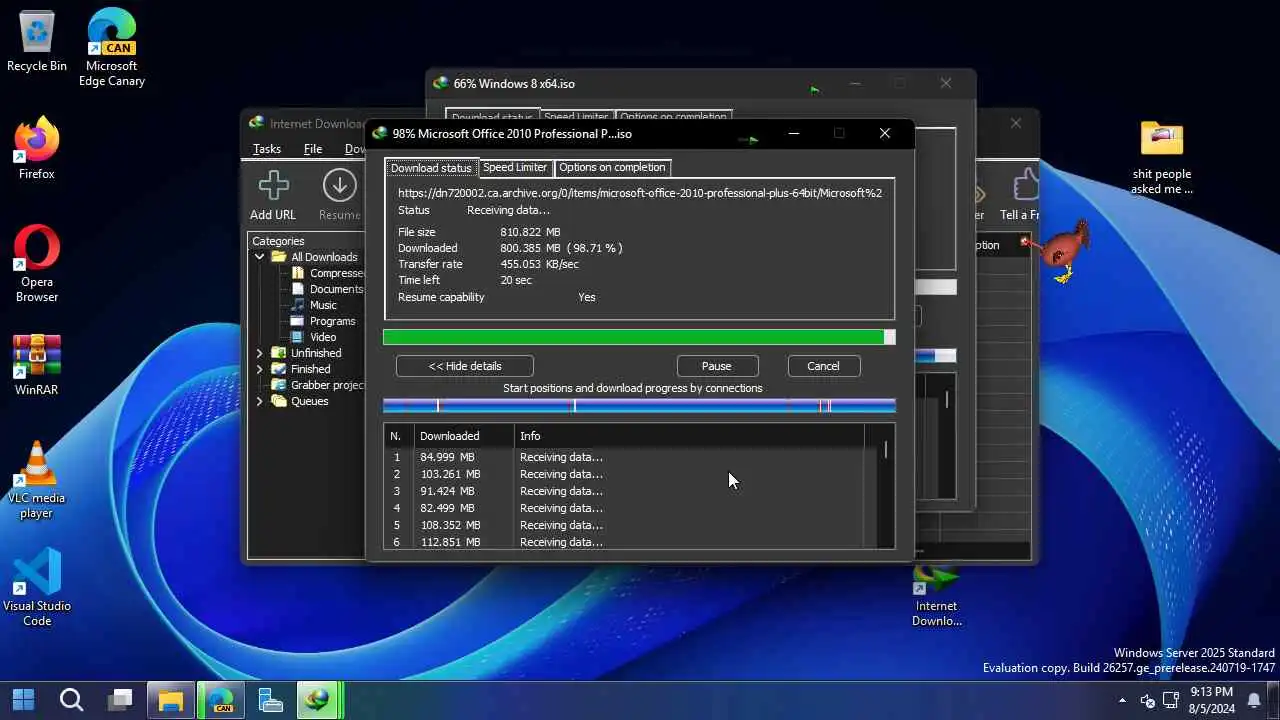The image size is (1280, 720).
Task: Open File Explorer from the taskbar
Action: tap(171, 700)
